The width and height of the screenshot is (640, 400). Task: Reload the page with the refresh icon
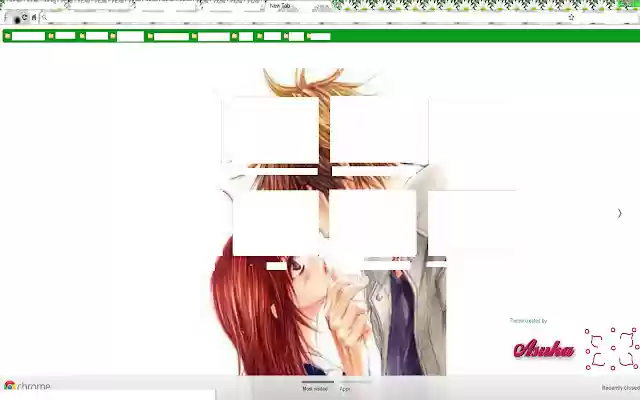24,17
